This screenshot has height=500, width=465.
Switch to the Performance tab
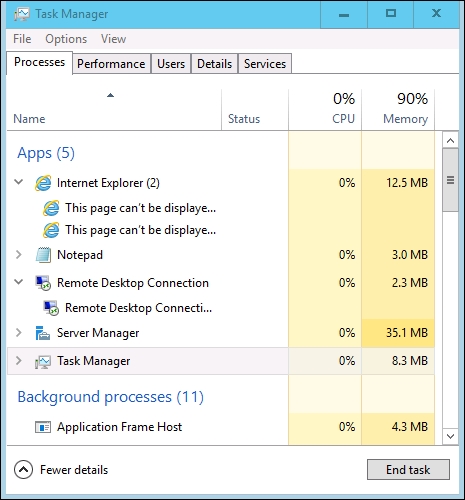click(x=111, y=64)
